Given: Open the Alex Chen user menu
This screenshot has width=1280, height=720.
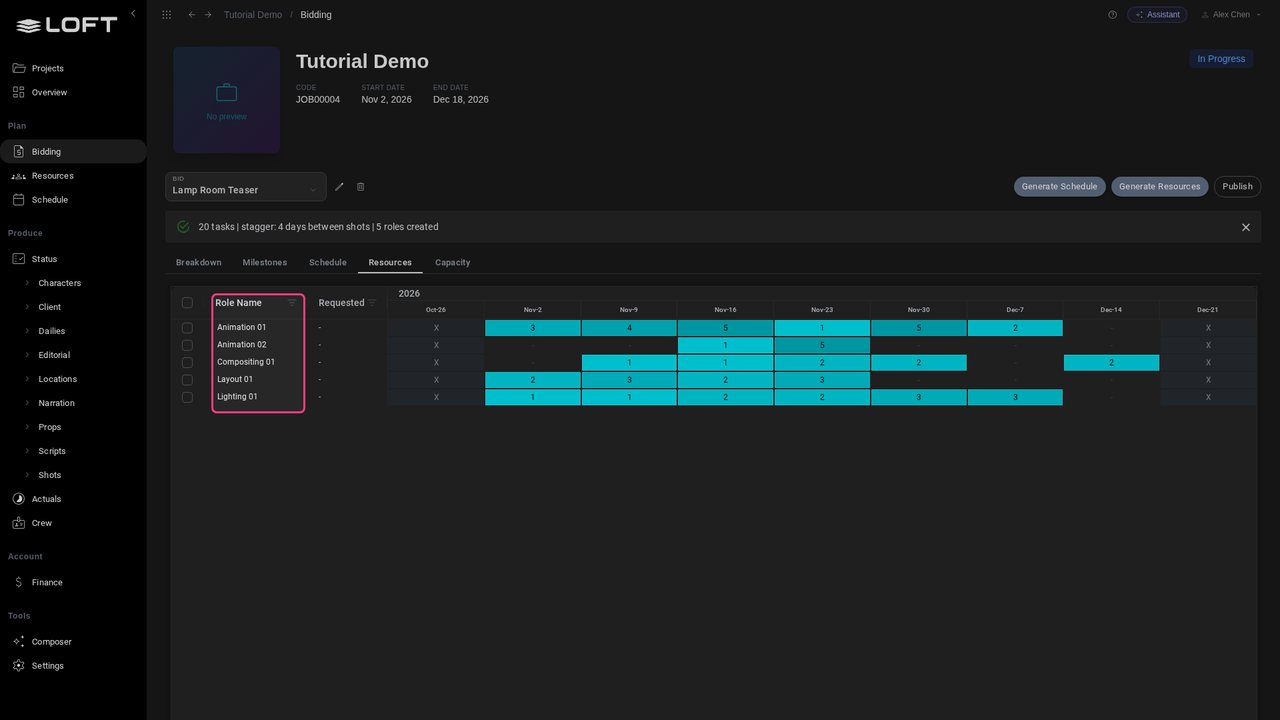Looking at the screenshot, I should [x=1231, y=15].
